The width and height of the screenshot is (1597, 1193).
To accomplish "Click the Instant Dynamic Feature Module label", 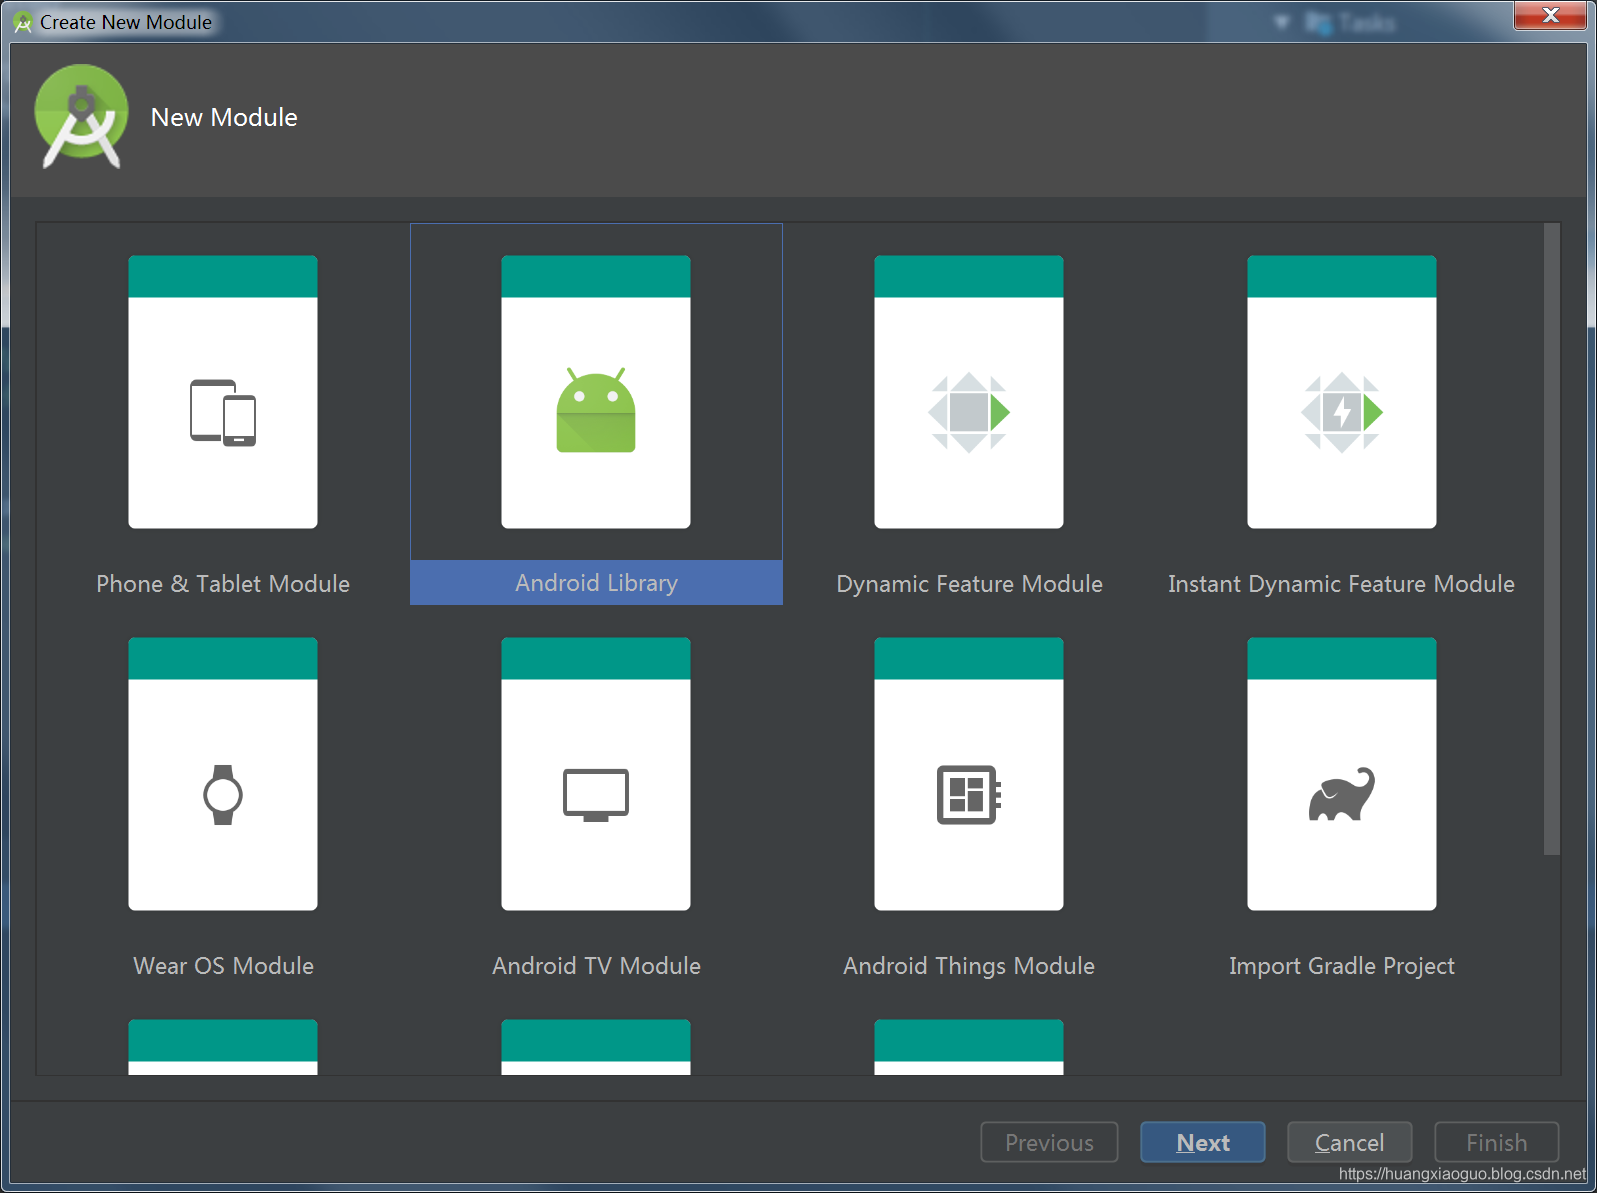I will tap(1341, 584).
